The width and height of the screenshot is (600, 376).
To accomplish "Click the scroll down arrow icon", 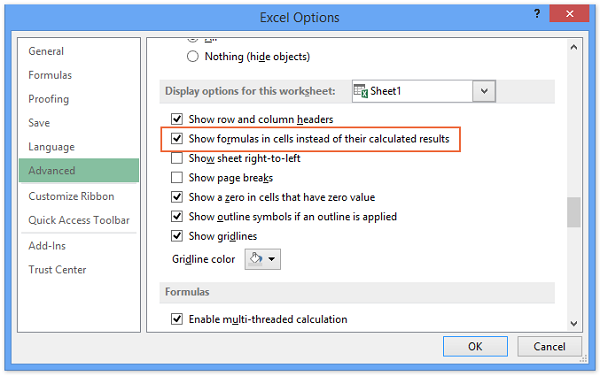I will [574, 324].
